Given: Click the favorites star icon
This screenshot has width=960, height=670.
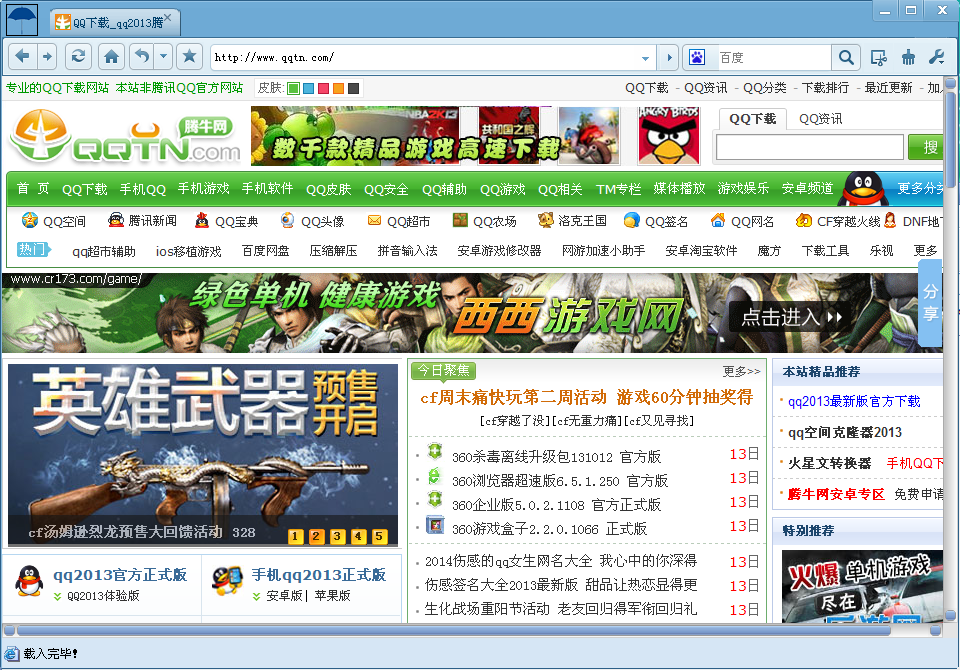Looking at the screenshot, I should (190, 57).
